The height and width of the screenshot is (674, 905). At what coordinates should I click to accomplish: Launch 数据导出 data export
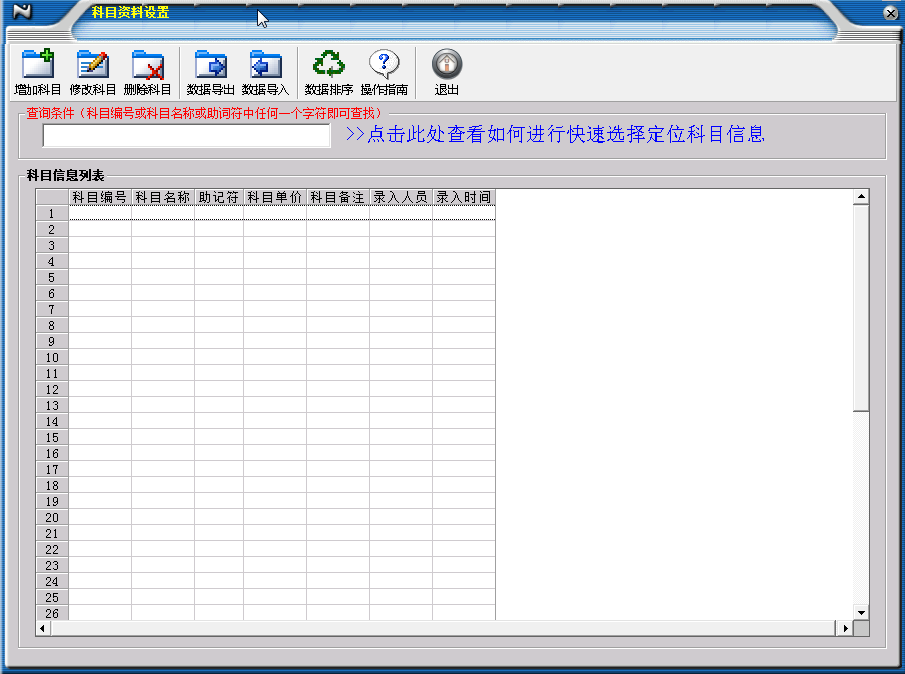click(x=210, y=72)
